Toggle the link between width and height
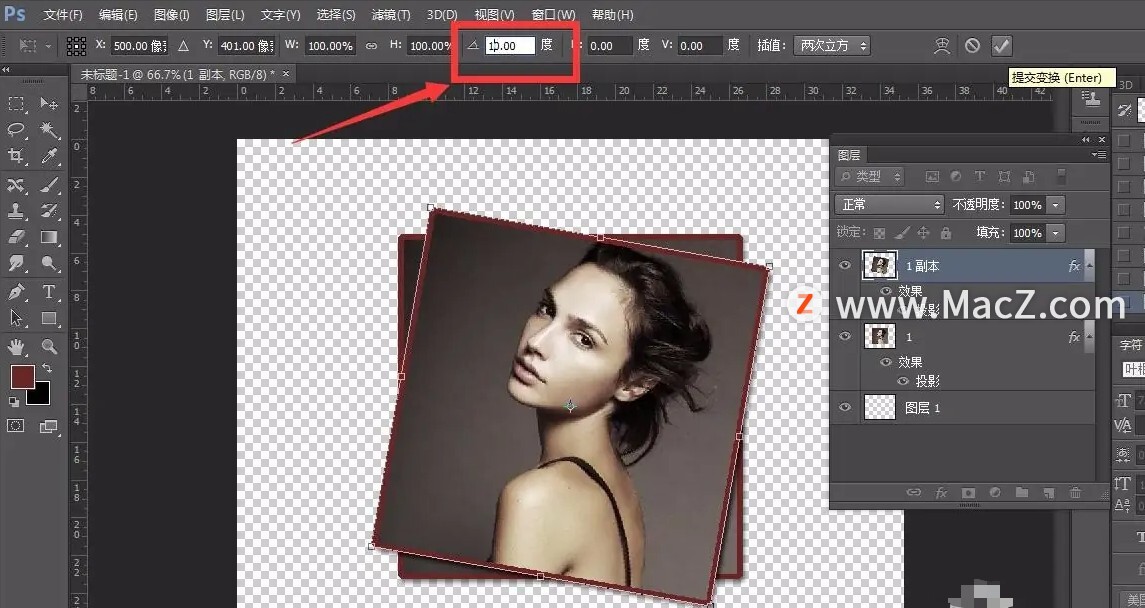1145x608 pixels. point(371,46)
